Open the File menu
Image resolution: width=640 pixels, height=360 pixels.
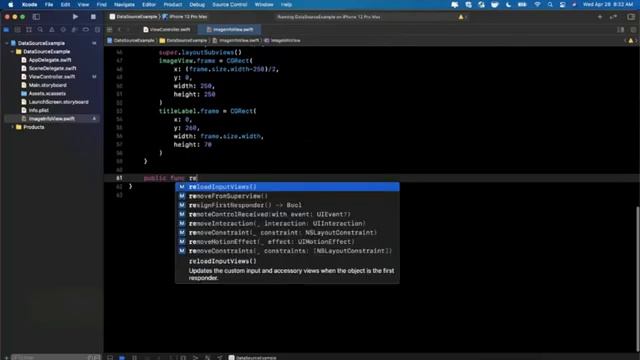point(49,4)
